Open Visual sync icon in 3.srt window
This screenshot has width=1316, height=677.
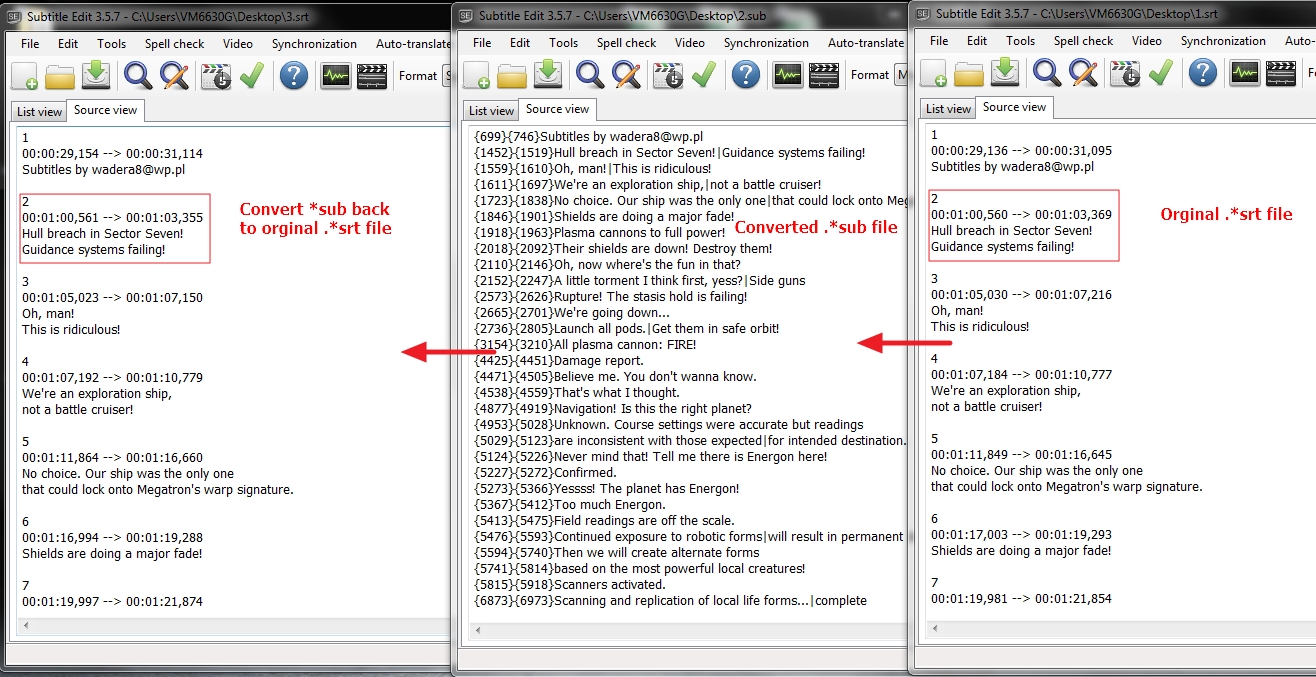216,76
